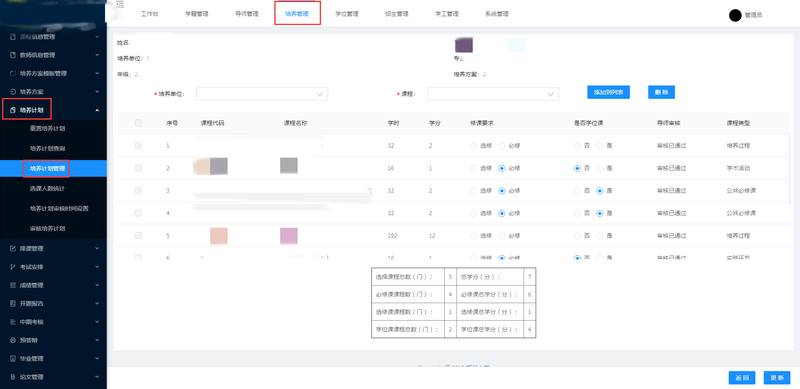Switch to the 学工管理 tab
This screenshot has height=389, width=800.
(x=446, y=14)
